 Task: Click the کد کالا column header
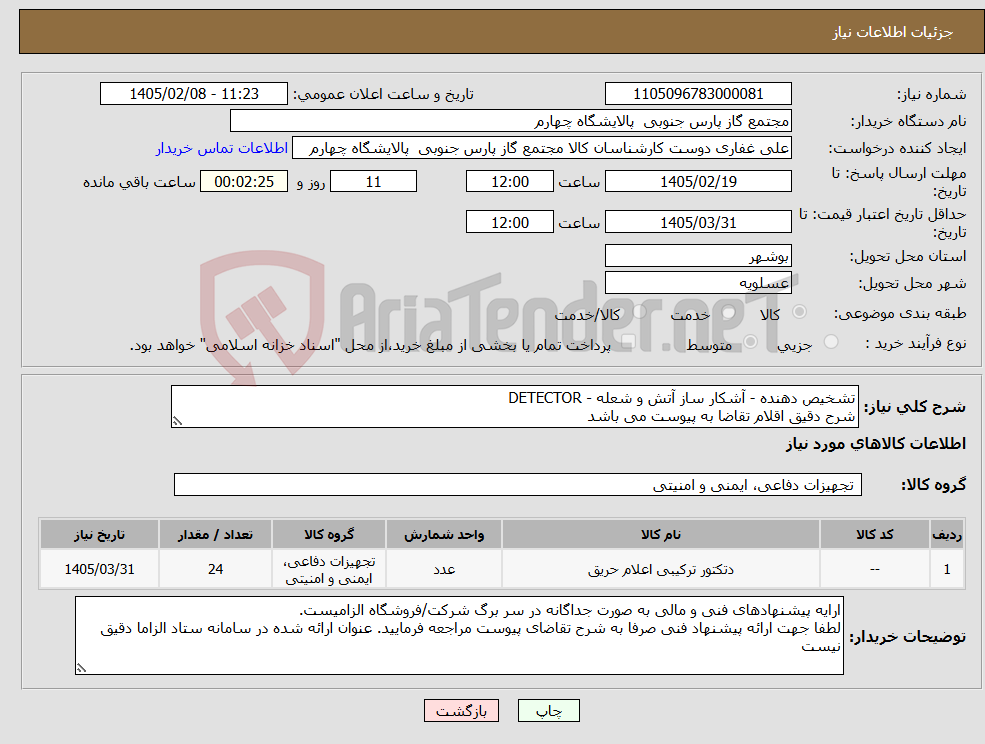coord(874,535)
